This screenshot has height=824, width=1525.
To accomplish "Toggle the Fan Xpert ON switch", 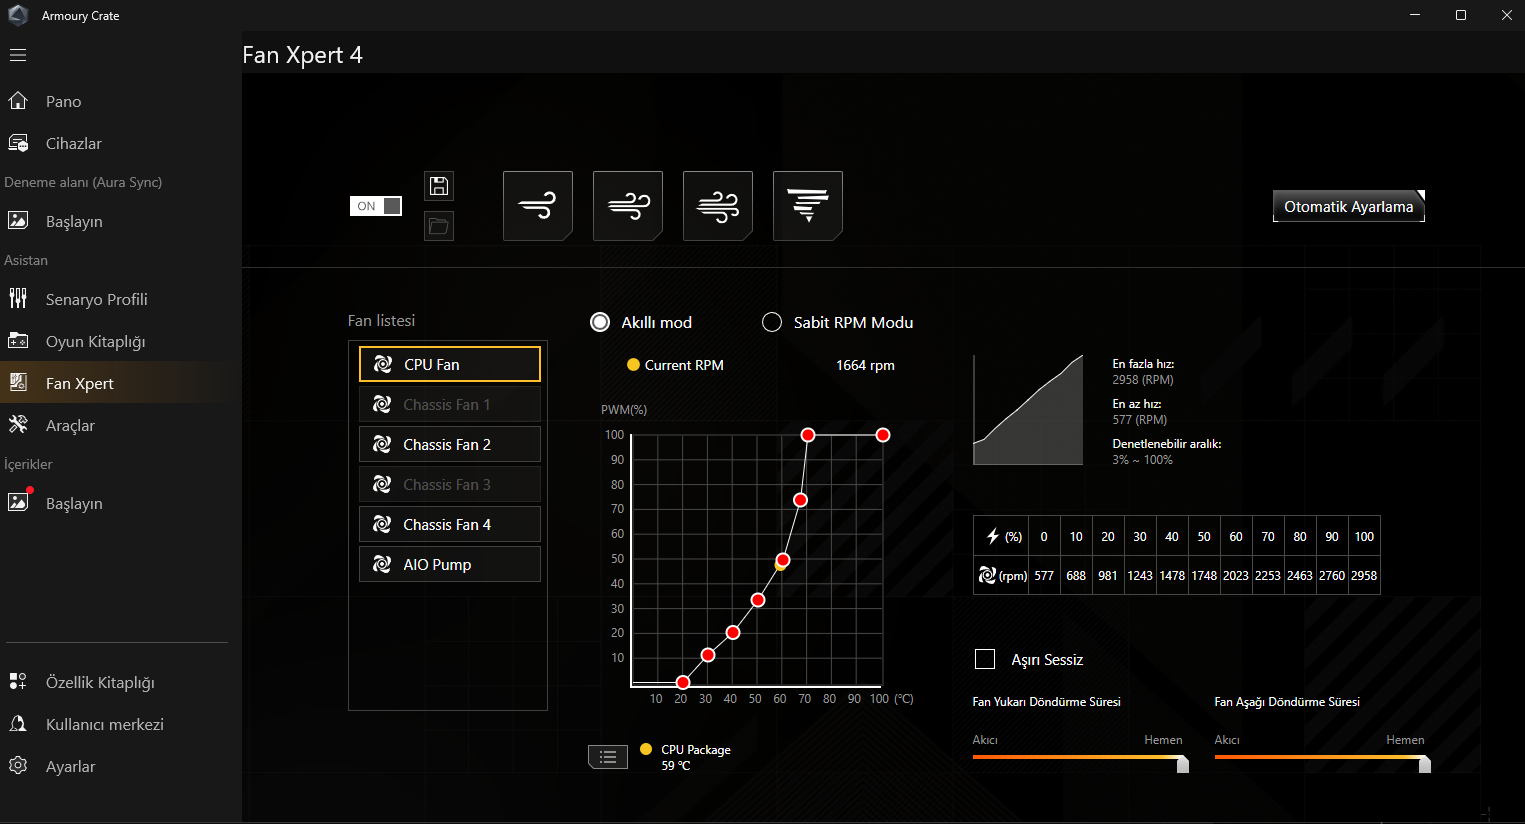I will point(376,206).
